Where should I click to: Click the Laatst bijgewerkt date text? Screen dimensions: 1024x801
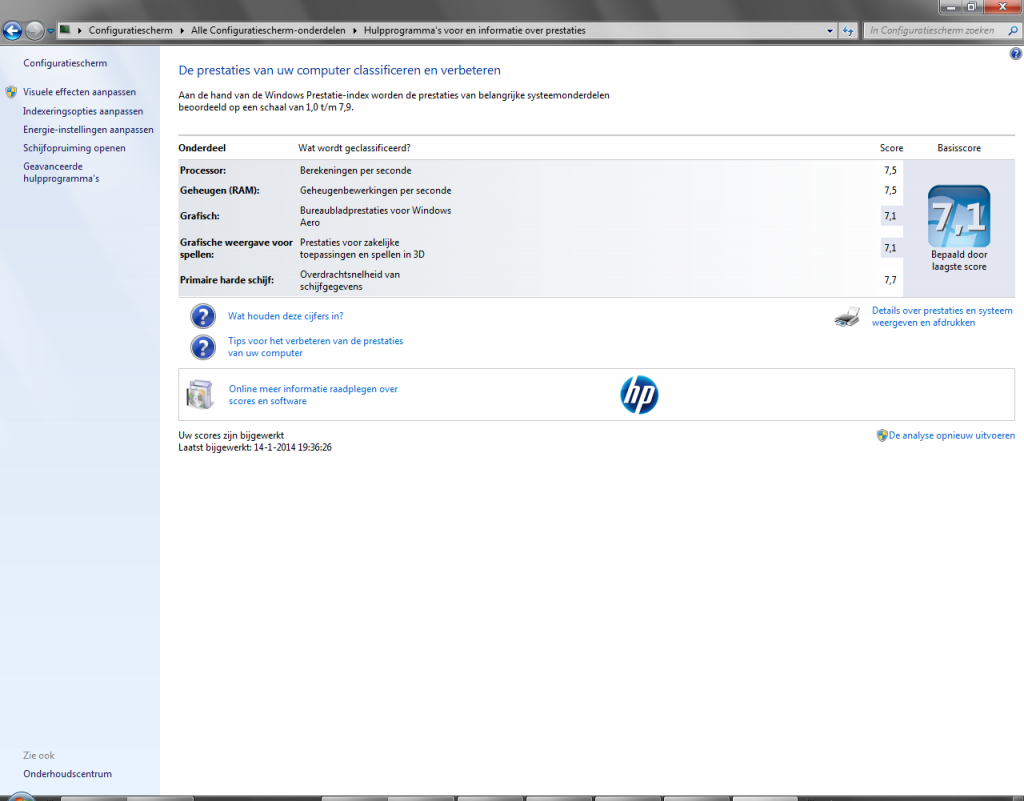pos(255,448)
